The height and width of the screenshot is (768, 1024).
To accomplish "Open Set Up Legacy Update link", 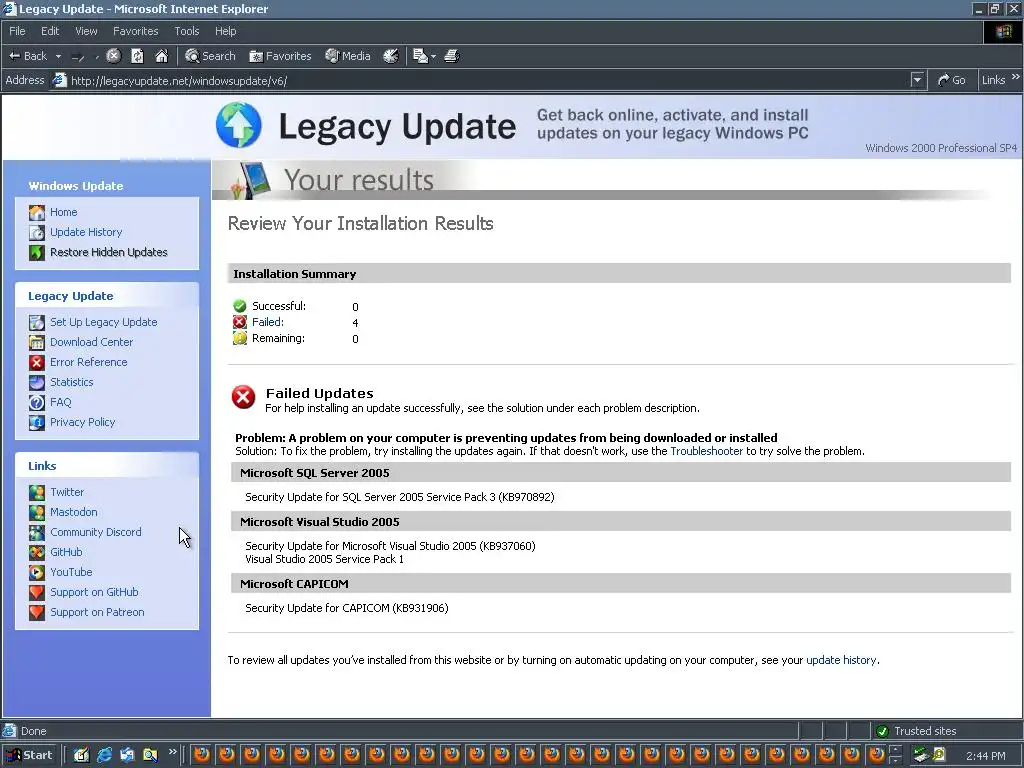I will [x=103, y=322].
